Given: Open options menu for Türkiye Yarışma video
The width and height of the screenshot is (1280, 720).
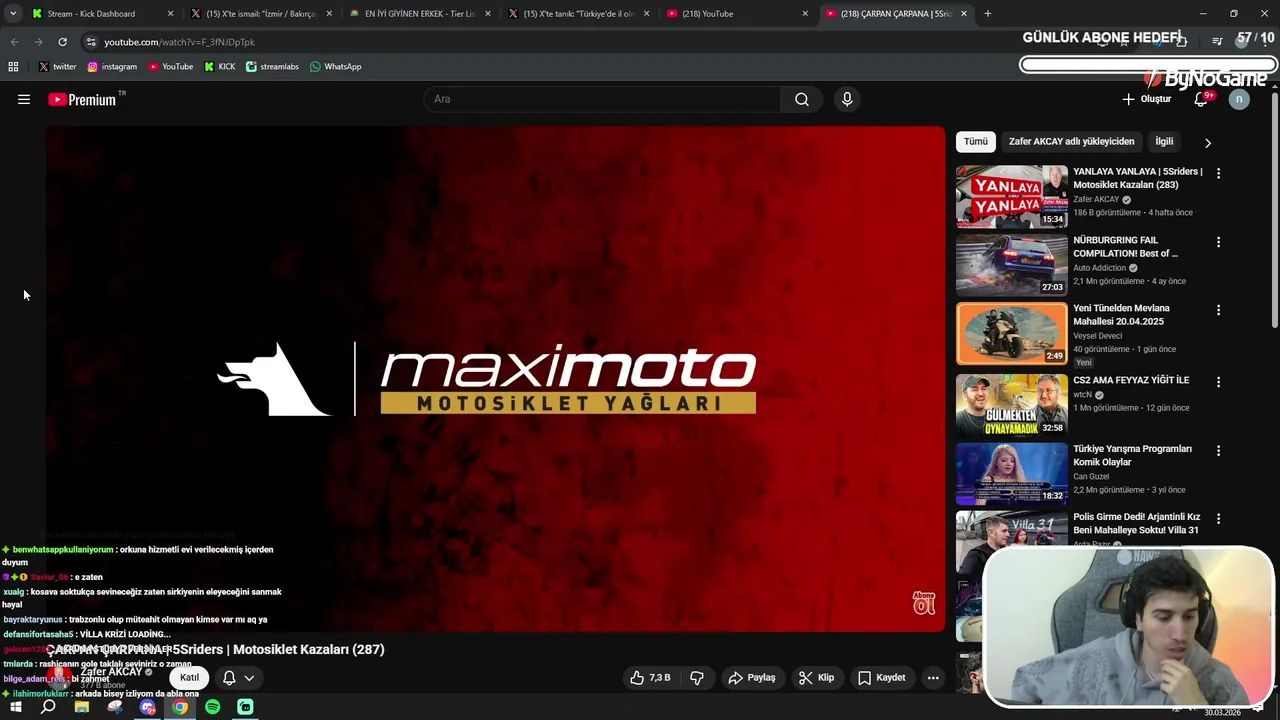Looking at the screenshot, I should [1218, 450].
